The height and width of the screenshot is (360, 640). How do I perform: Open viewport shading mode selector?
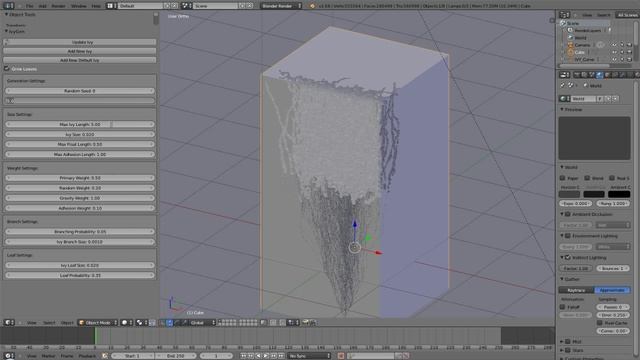pyautogui.click(x=127, y=322)
